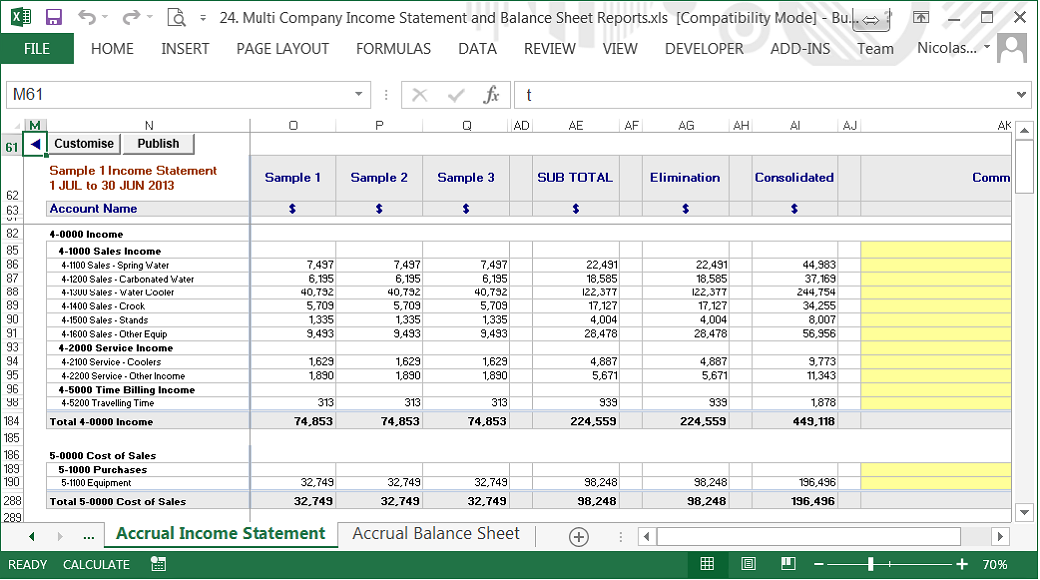This screenshot has height=580, width=1040.
Task: Click the user account avatar icon
Action: 1012,47
